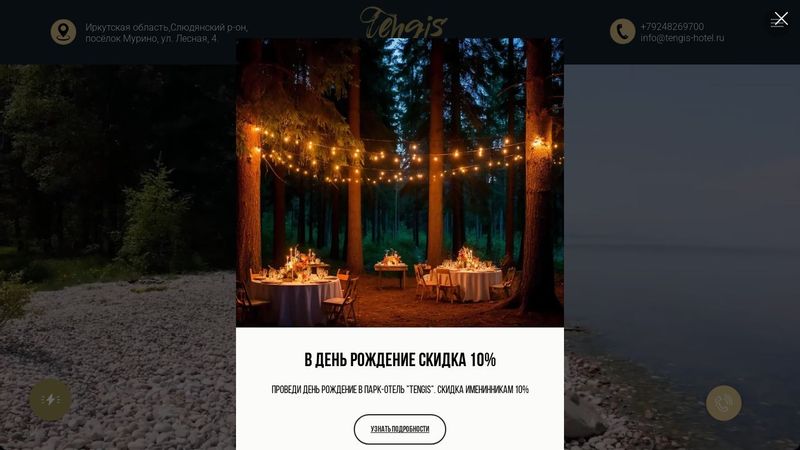Call the number +79248269700
Screen dimensions: 800x450
(x=672, y=27)
